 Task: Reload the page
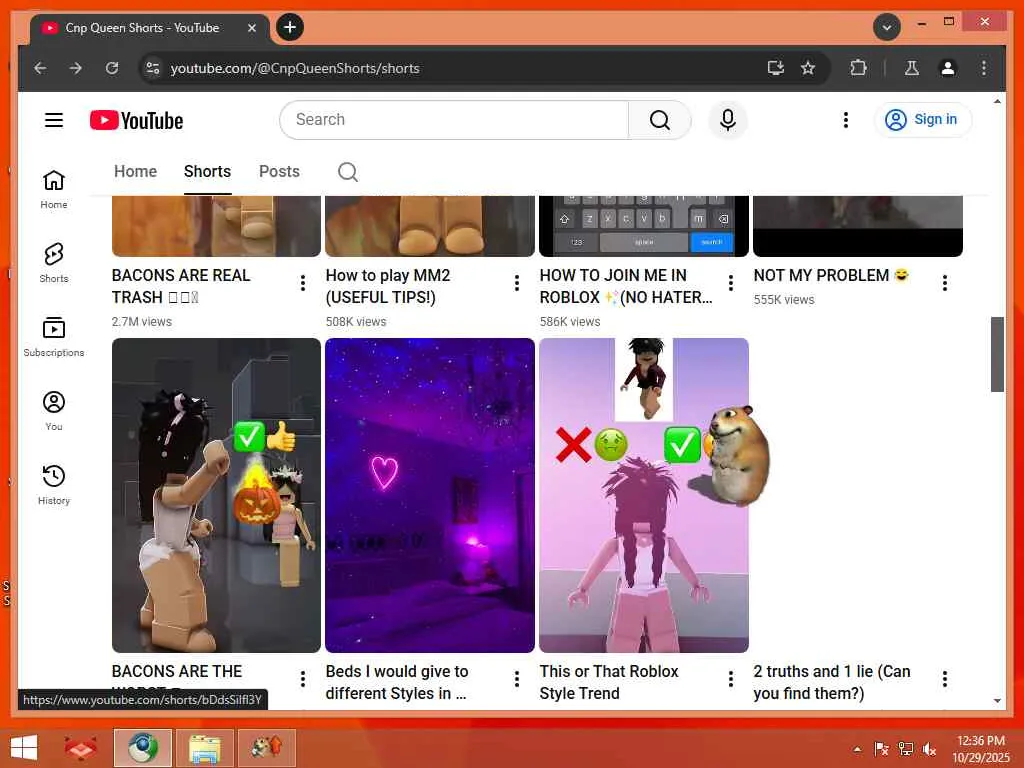(112, 68)
